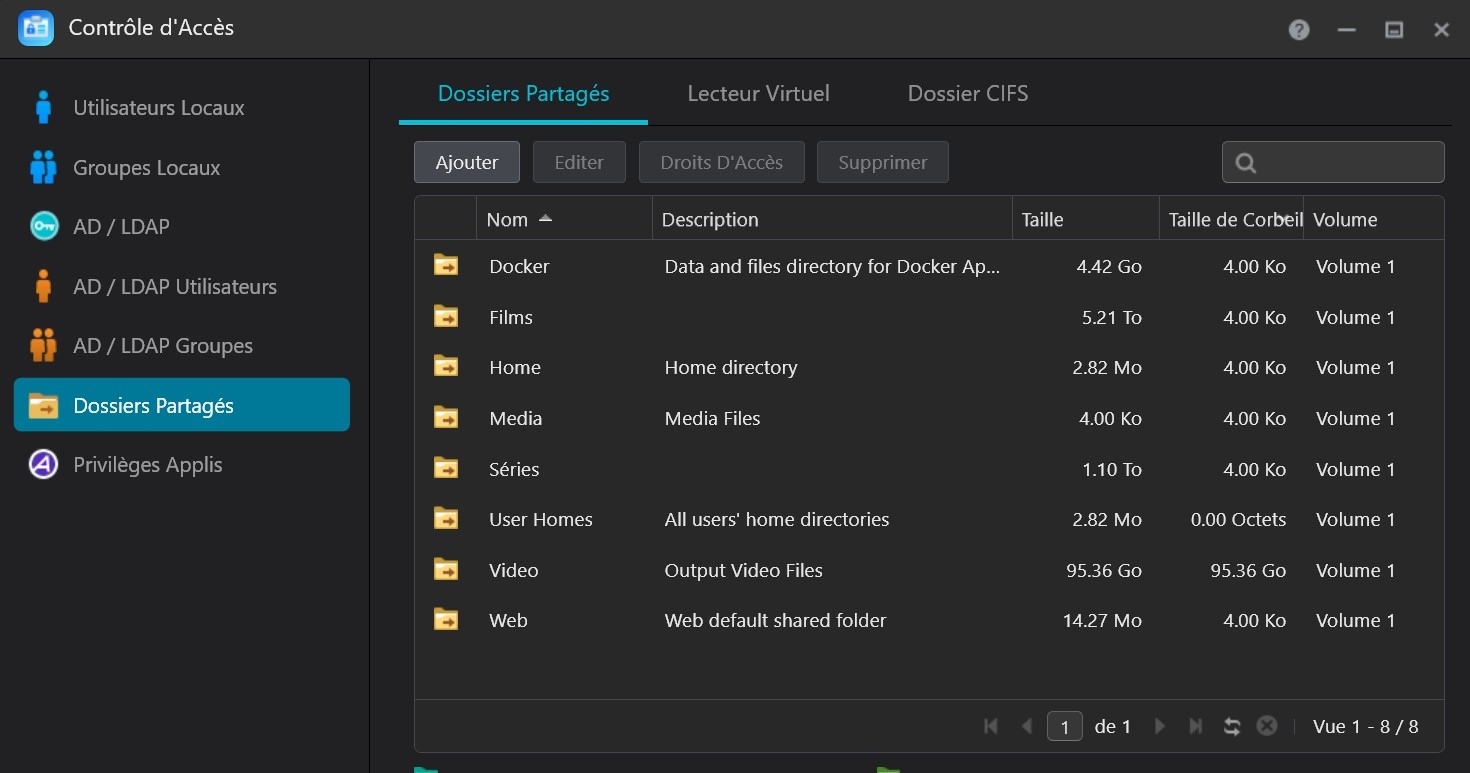Click the Ajouter button

pyautogui.click(x=467, y=163)
